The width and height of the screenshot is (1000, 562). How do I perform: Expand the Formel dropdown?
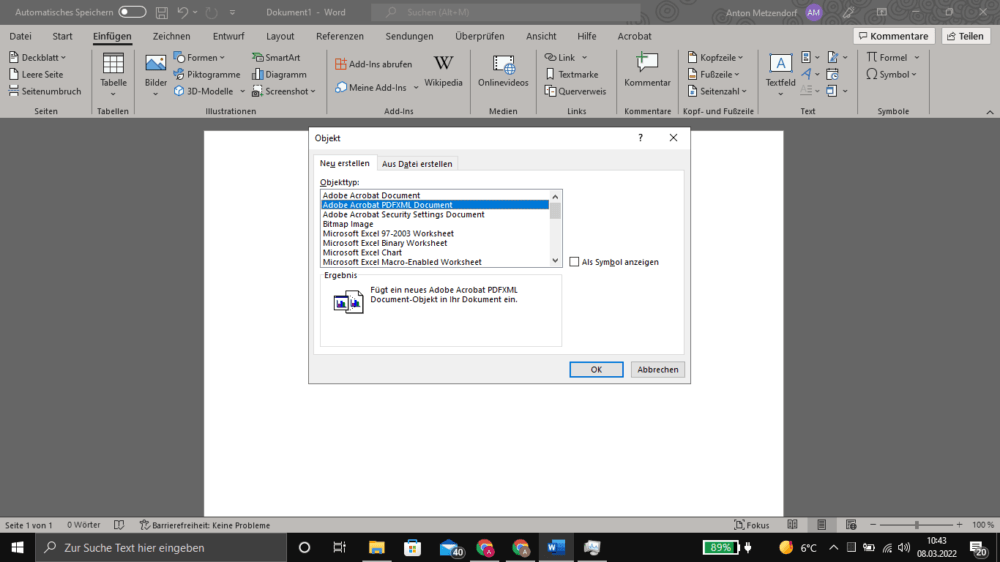click(916, 58)
